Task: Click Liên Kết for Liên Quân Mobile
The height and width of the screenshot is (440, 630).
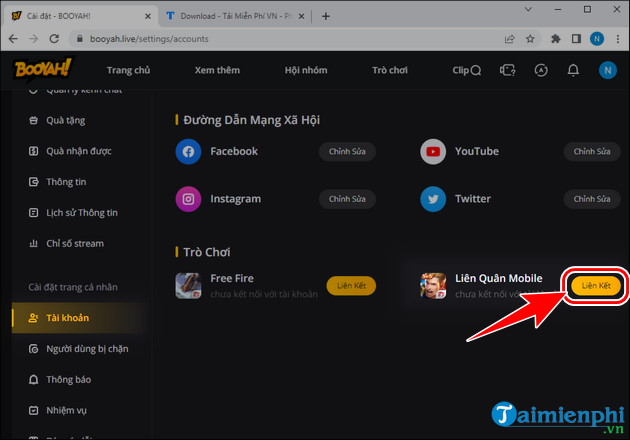Action: pos(596,286)
